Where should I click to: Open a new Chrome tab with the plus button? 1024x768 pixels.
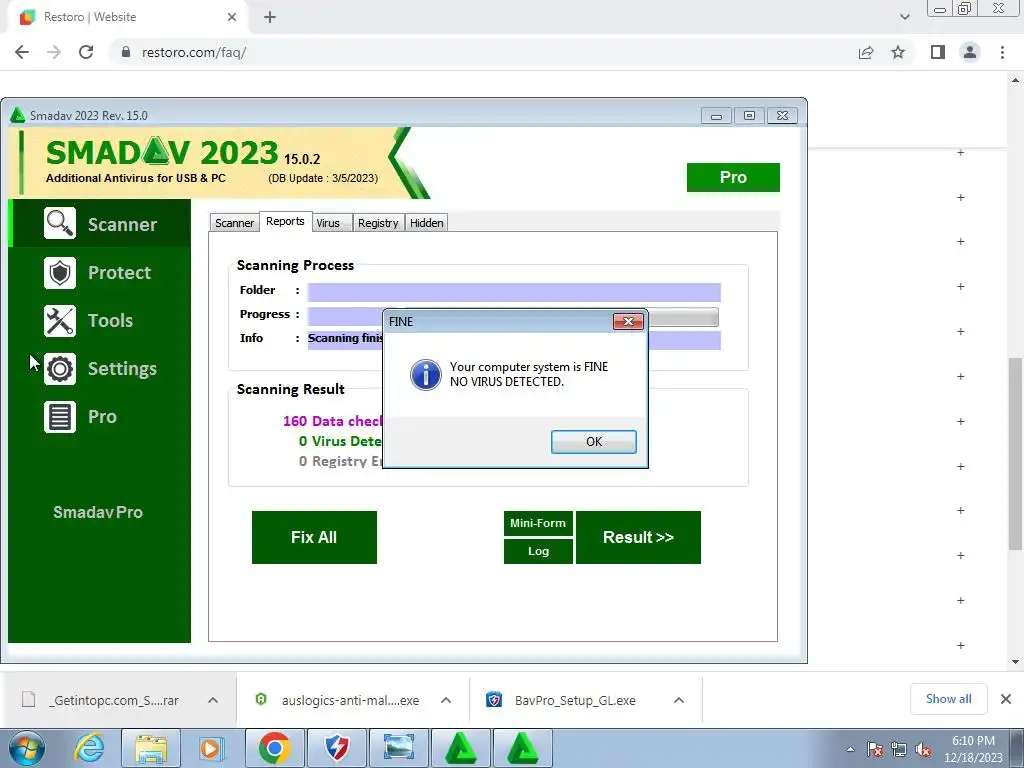point(270,17)
